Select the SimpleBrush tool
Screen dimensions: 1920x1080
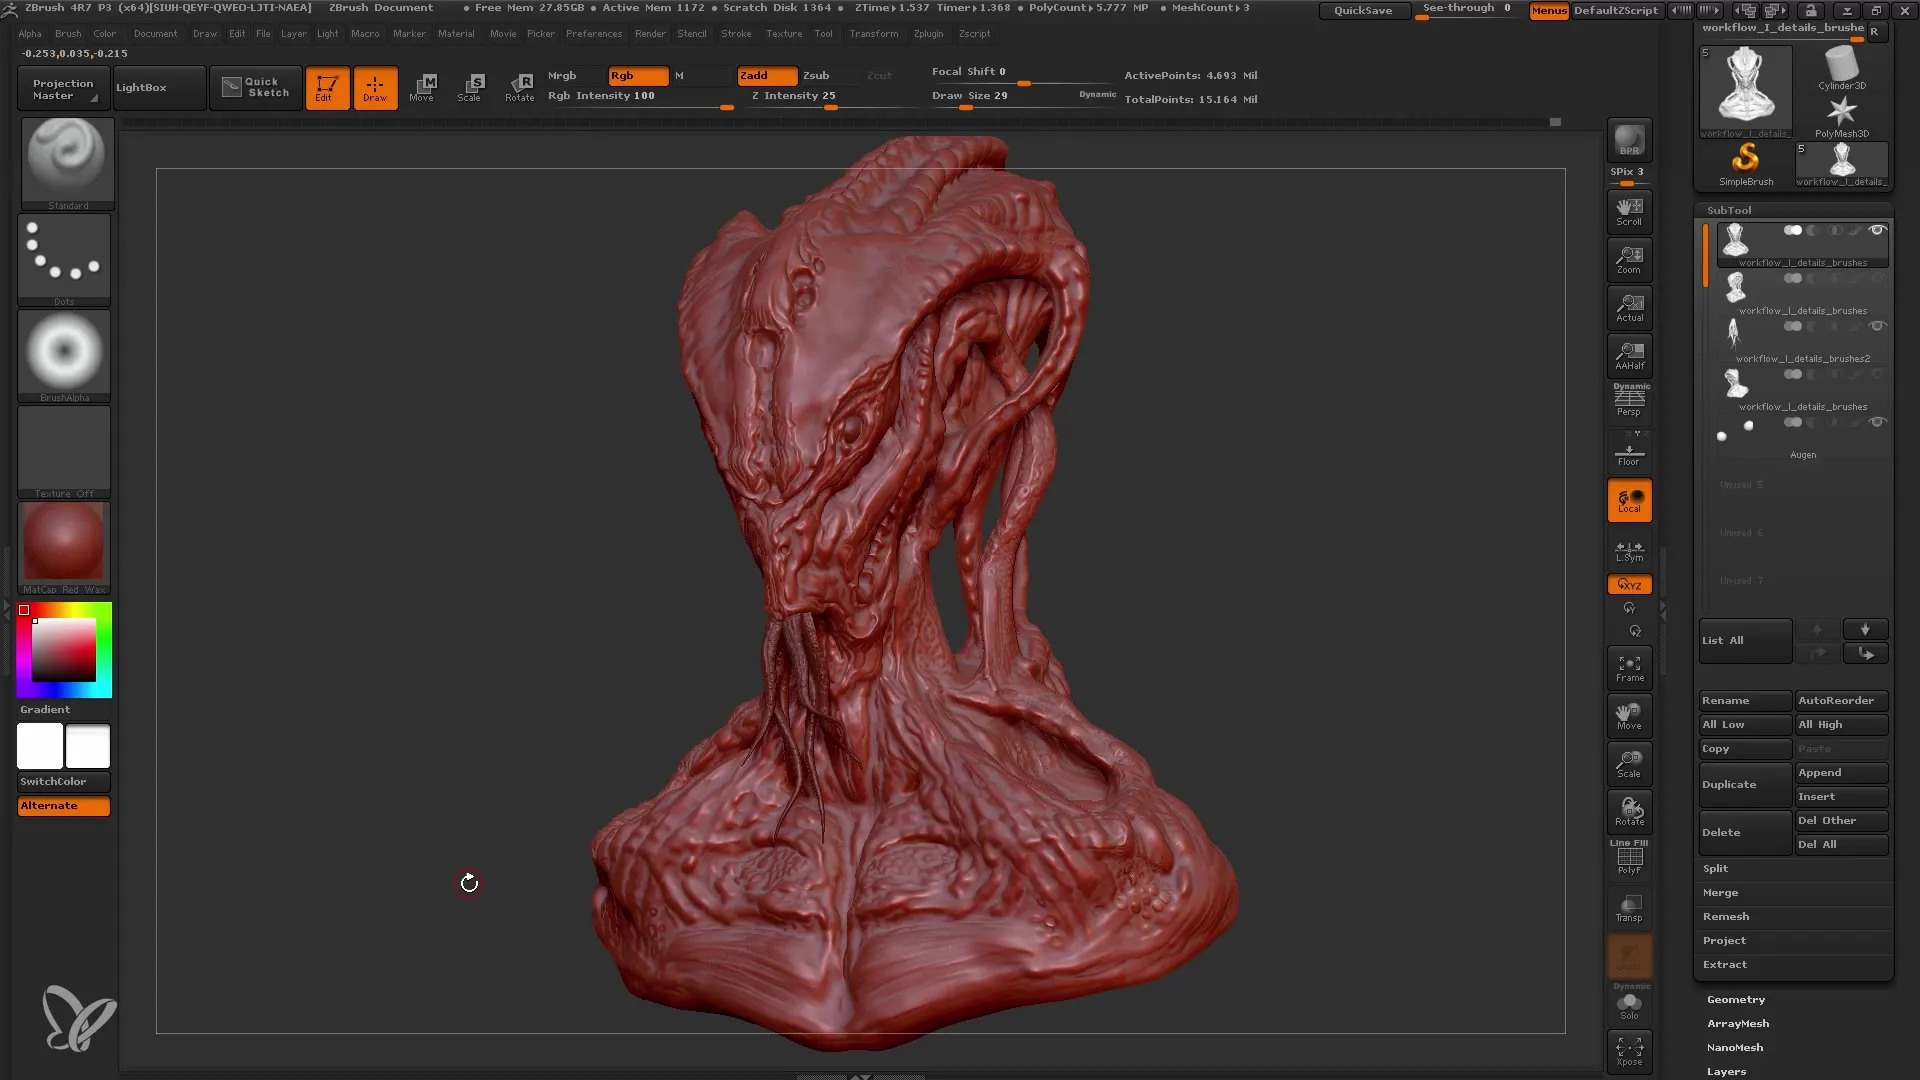coord(1746,165)
